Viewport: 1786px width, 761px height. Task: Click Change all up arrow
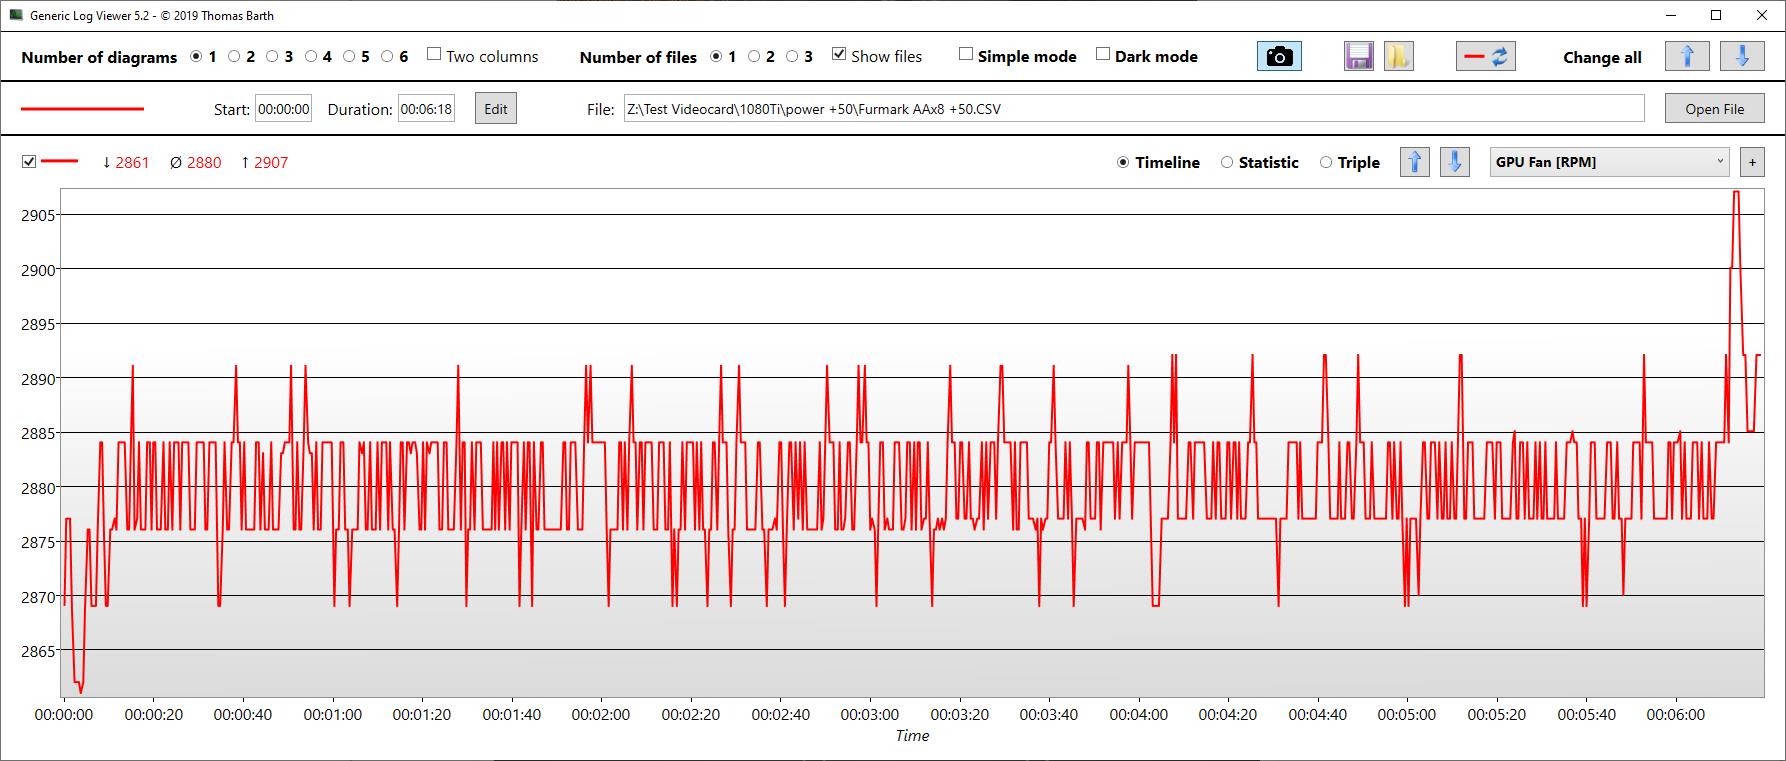[x=1686, y=57]
